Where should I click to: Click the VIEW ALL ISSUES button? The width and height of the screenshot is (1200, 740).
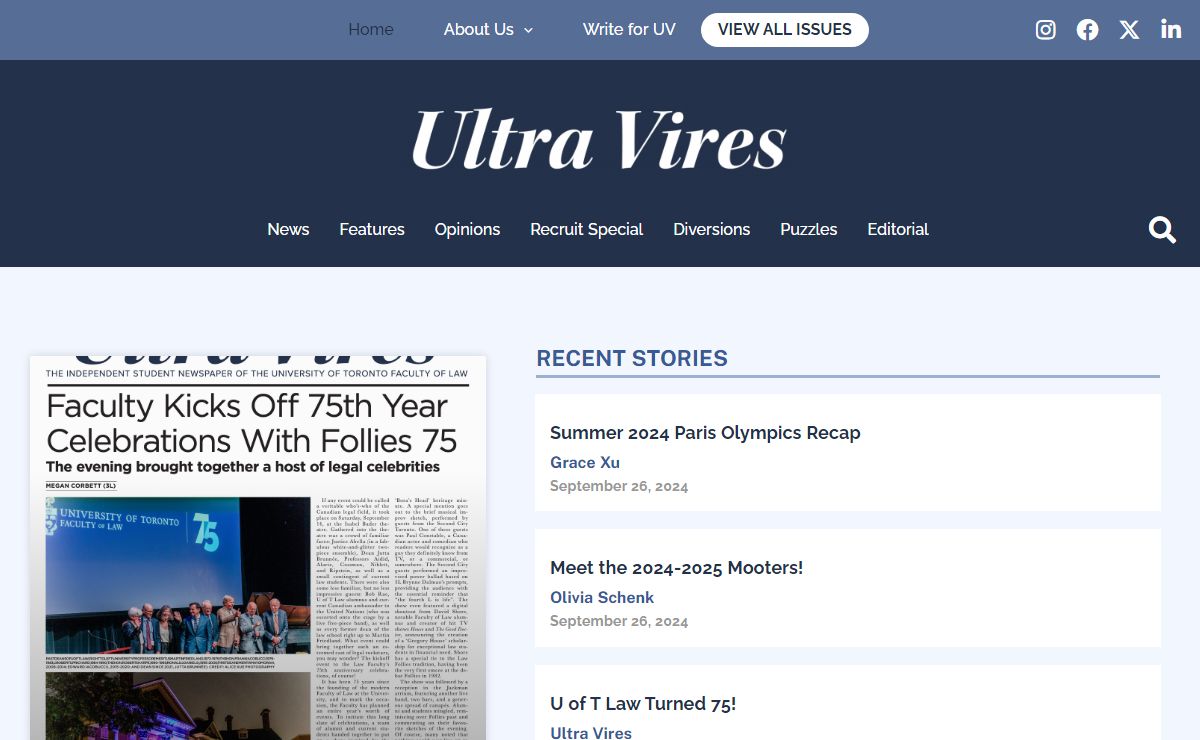785,30
